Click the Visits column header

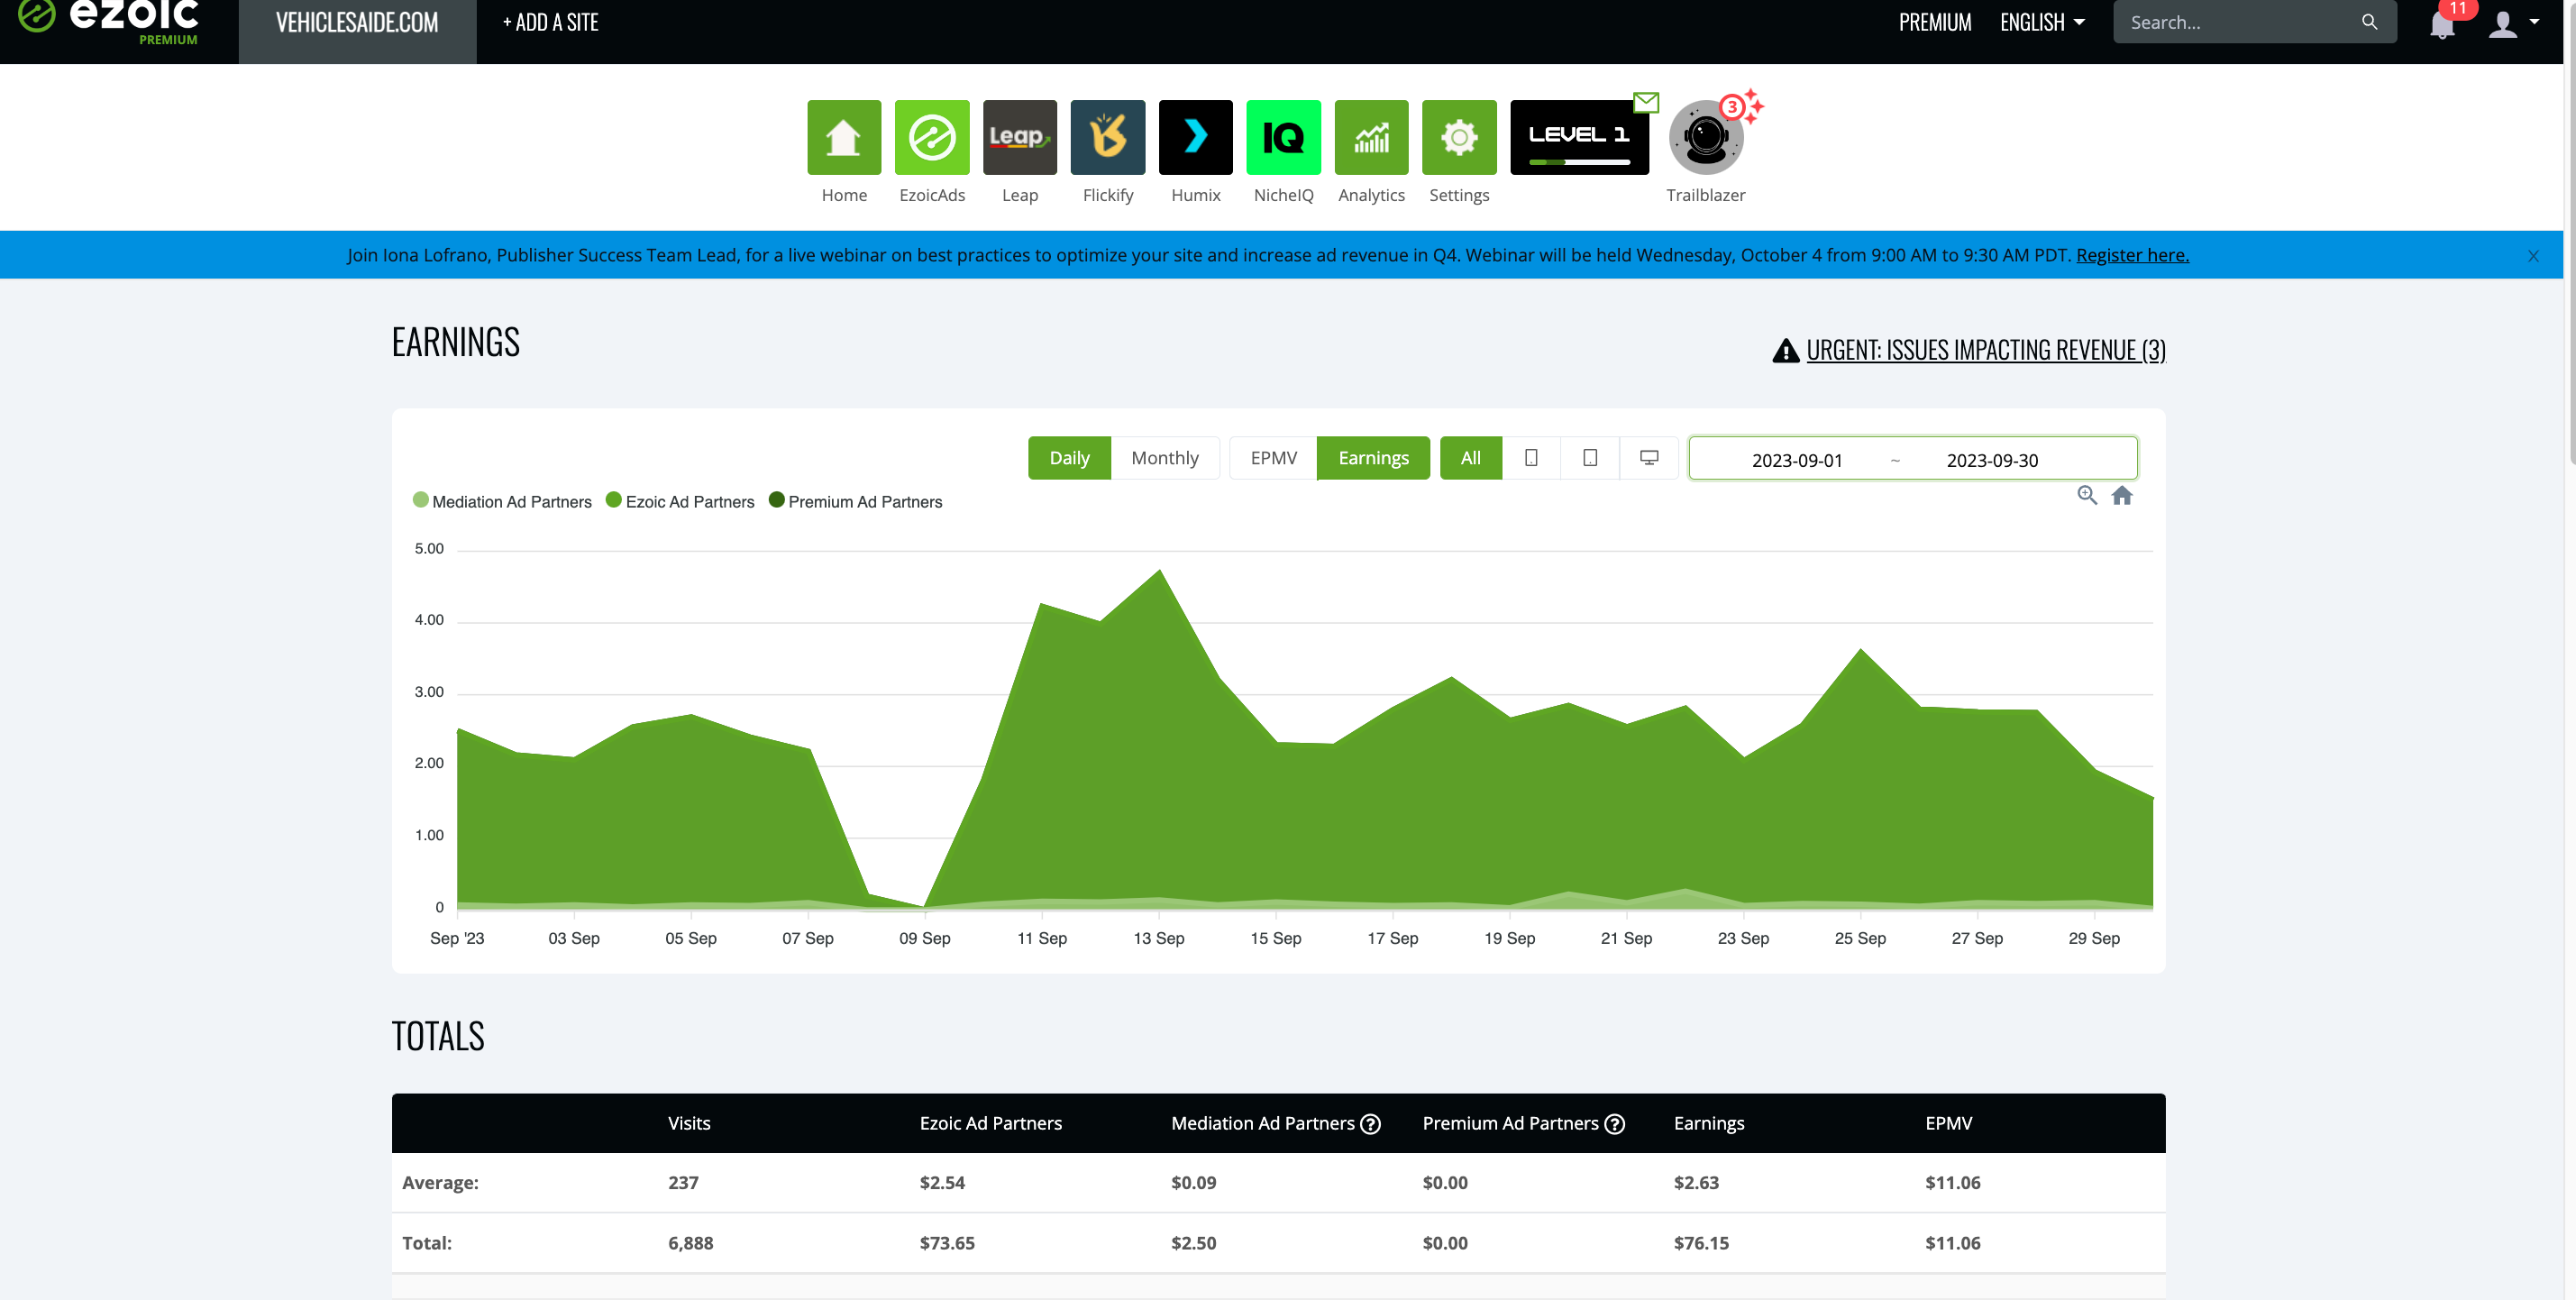(689, 1123)
